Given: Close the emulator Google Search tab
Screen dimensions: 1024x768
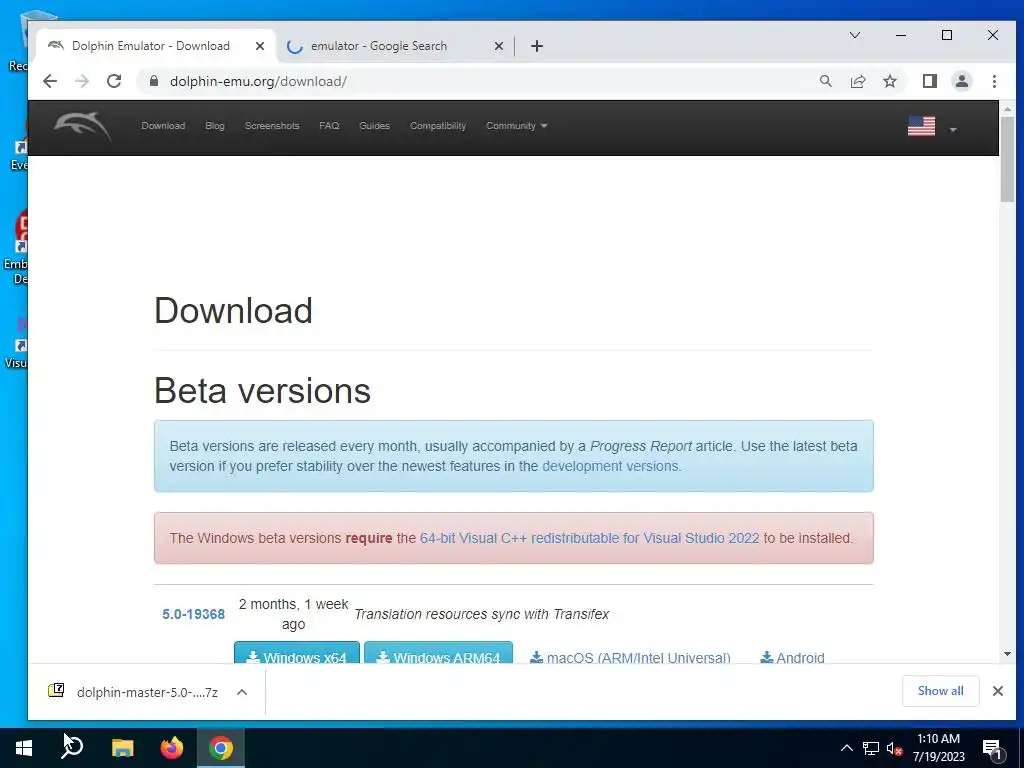Looking at the screenshot, I should [x=498, y=46].
